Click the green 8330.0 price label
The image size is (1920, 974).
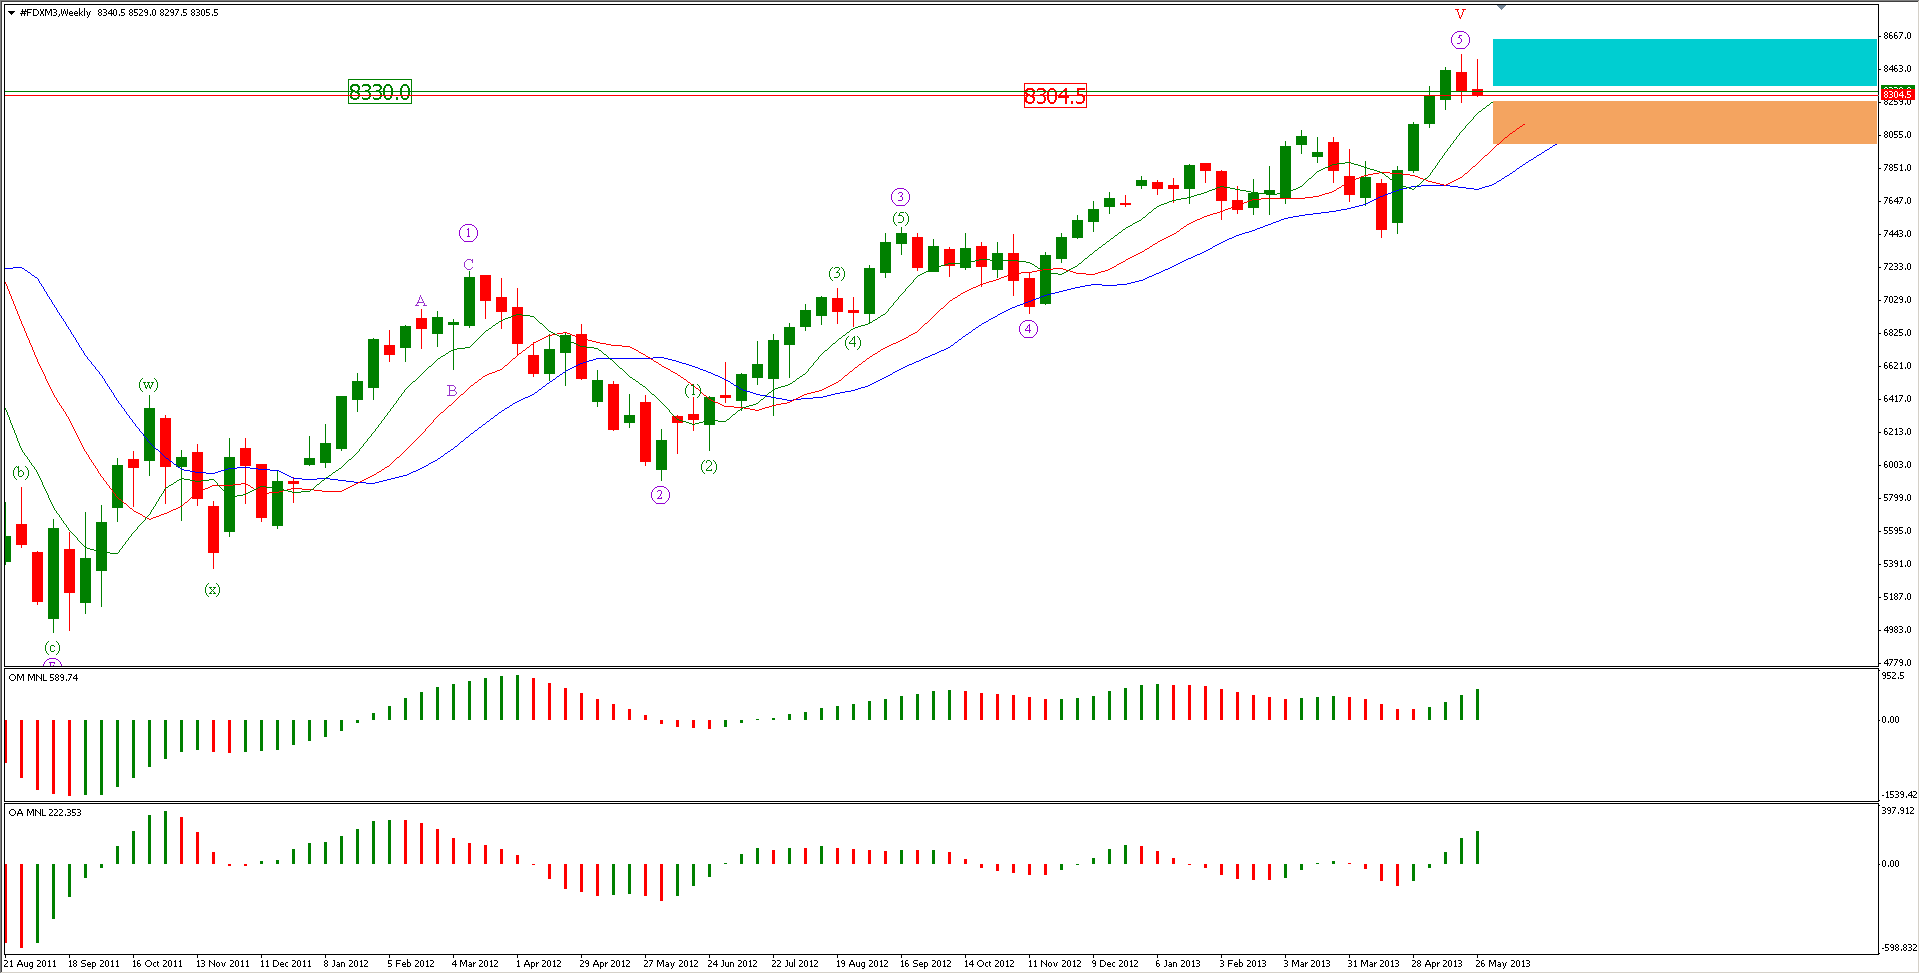coord(379,92)
